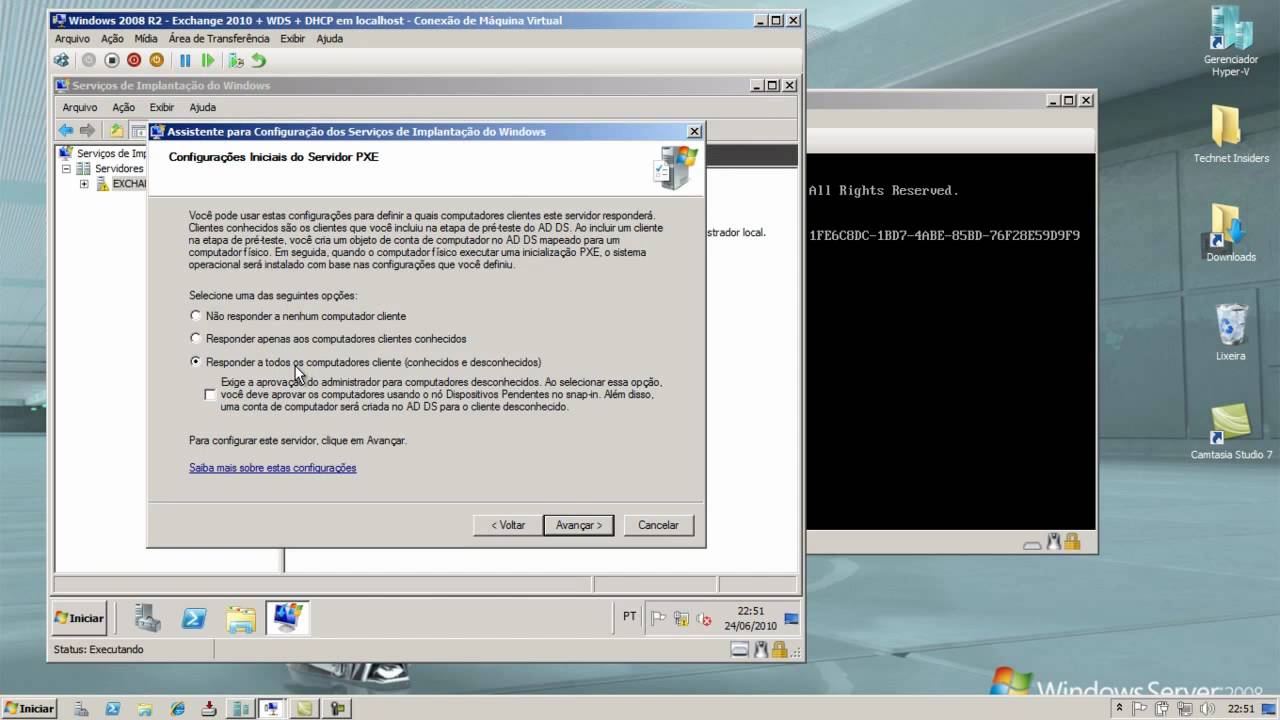This screenshot has height=720, width=1280.
Task: Open Downloads folder shortcut on desktop
Action: (1230, 233)
